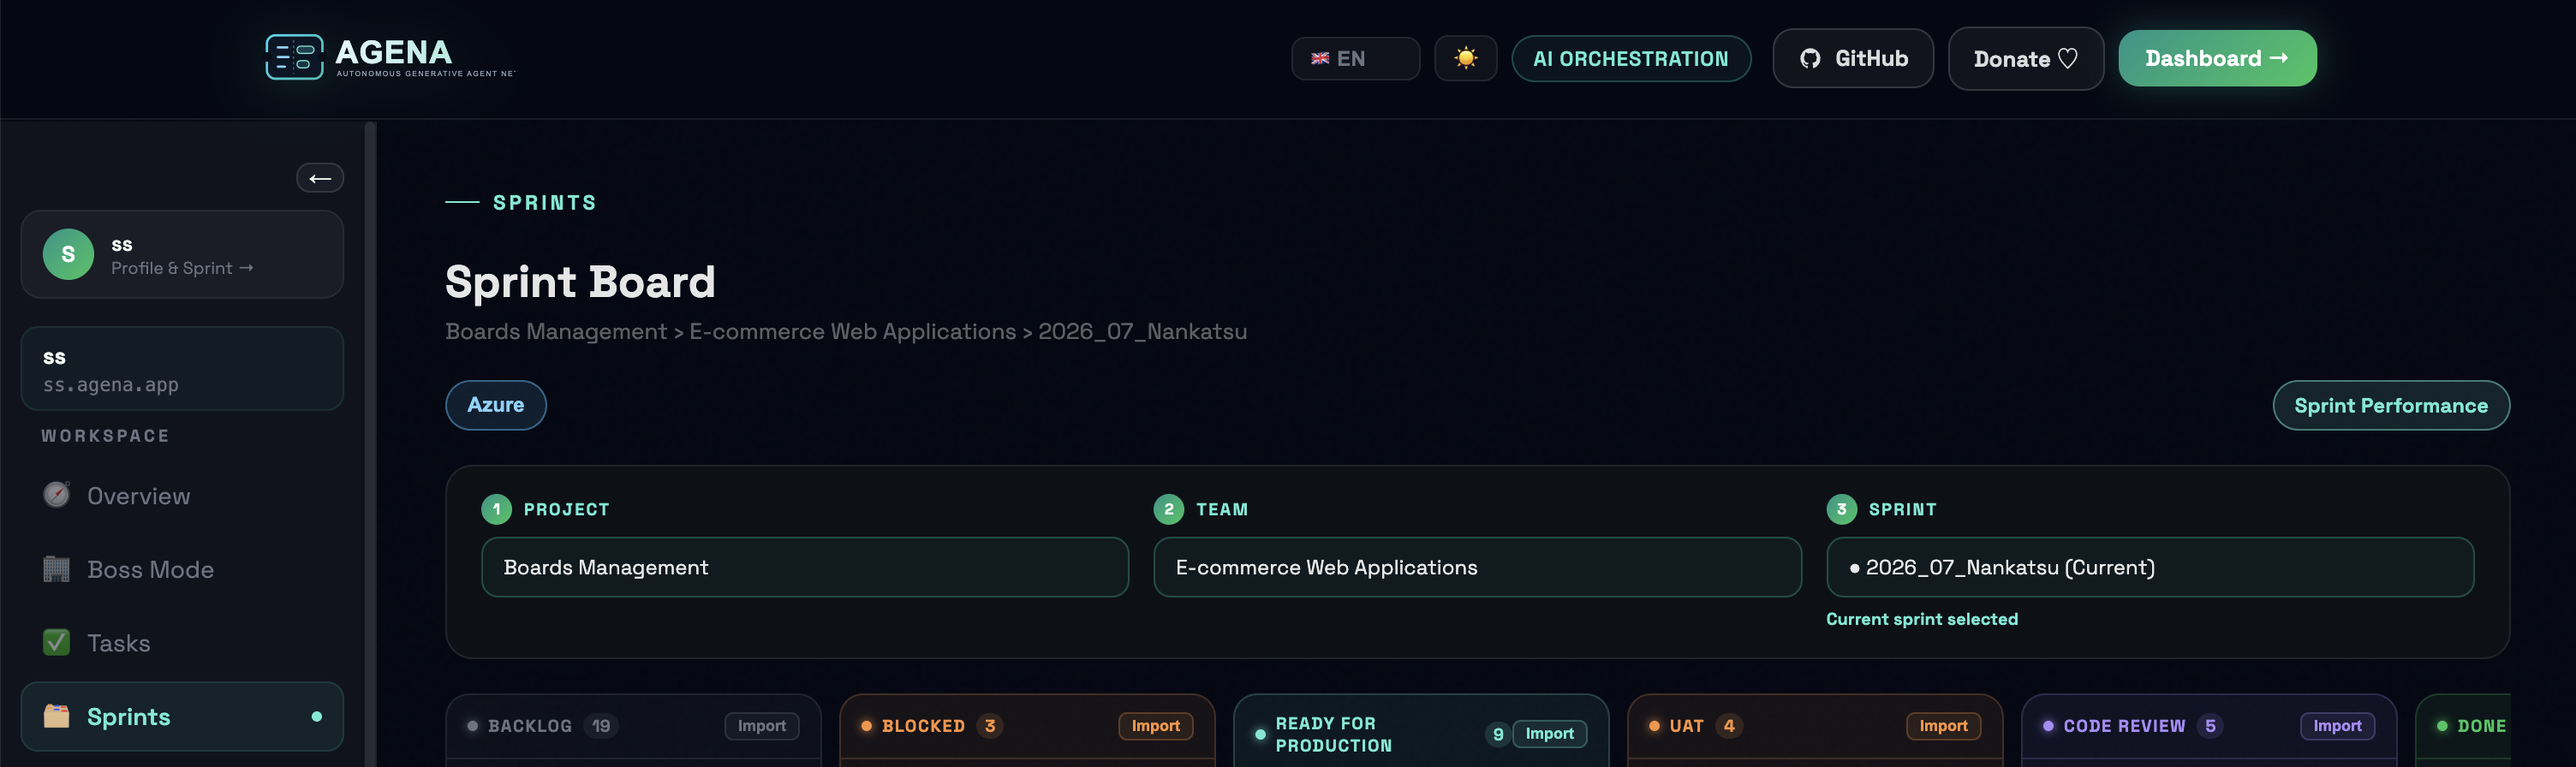
Task: Click the green step 2 TEAM badge
Action: [x=1168, y=509]
